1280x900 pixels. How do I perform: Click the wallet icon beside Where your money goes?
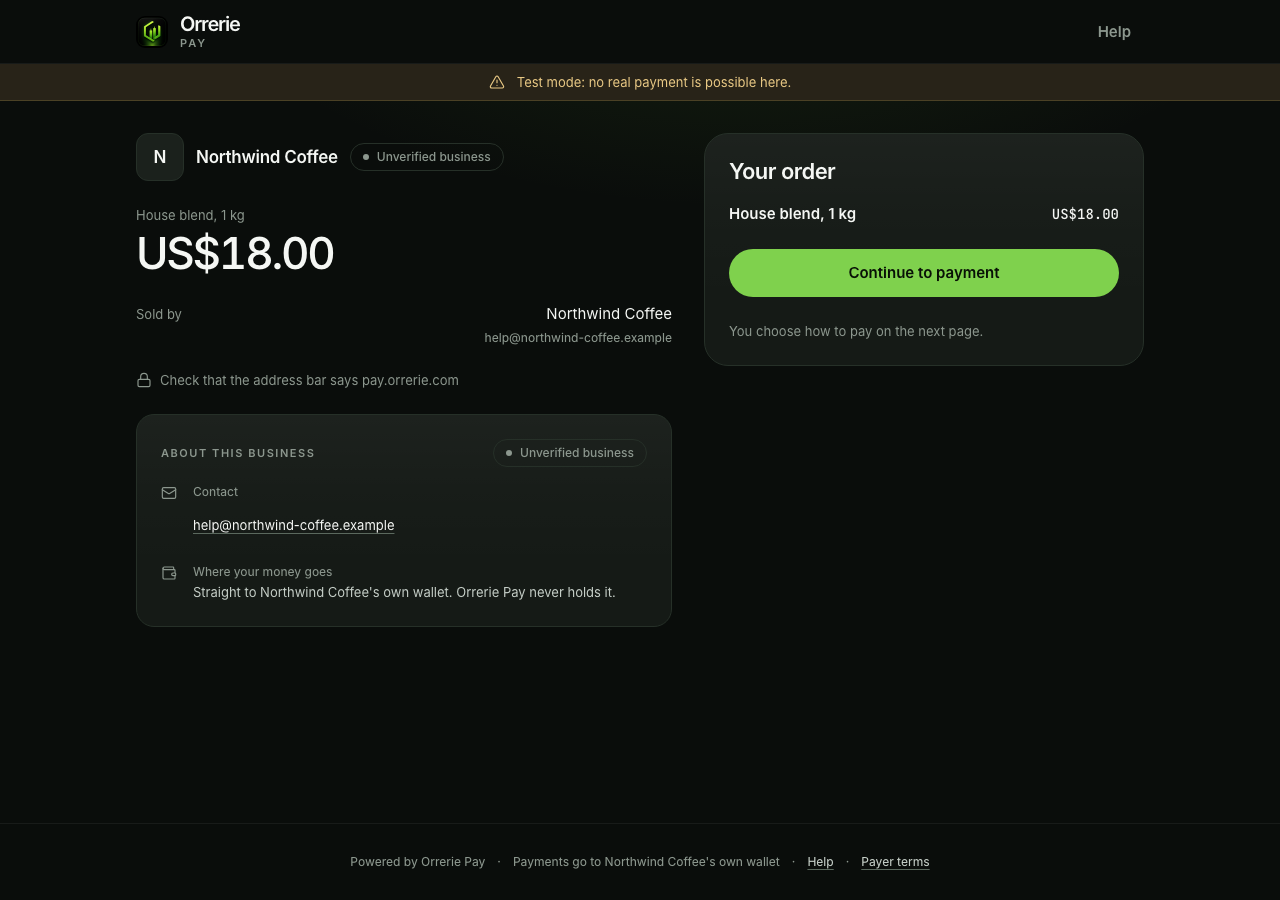pos(169,573)
